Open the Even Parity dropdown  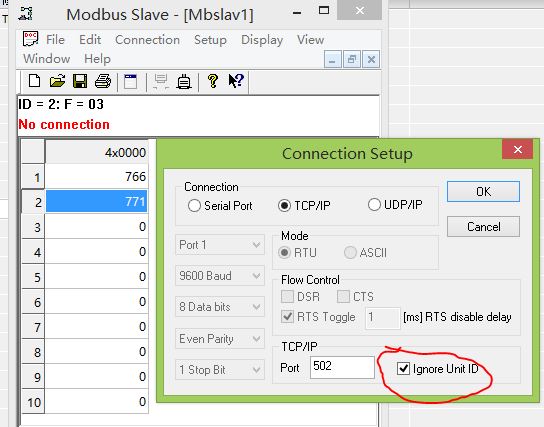point(220,339)
